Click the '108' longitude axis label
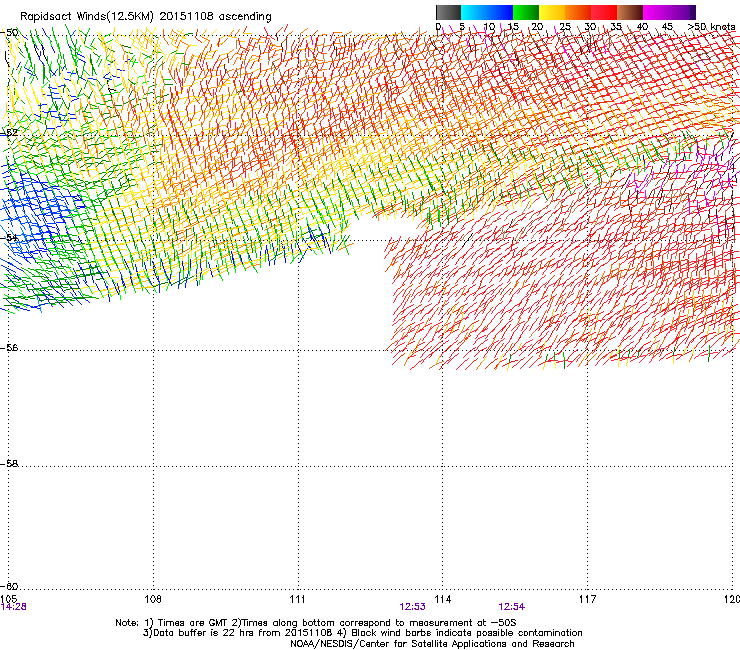740x650 pixels. pyautogui.click(x=153, y=599)
